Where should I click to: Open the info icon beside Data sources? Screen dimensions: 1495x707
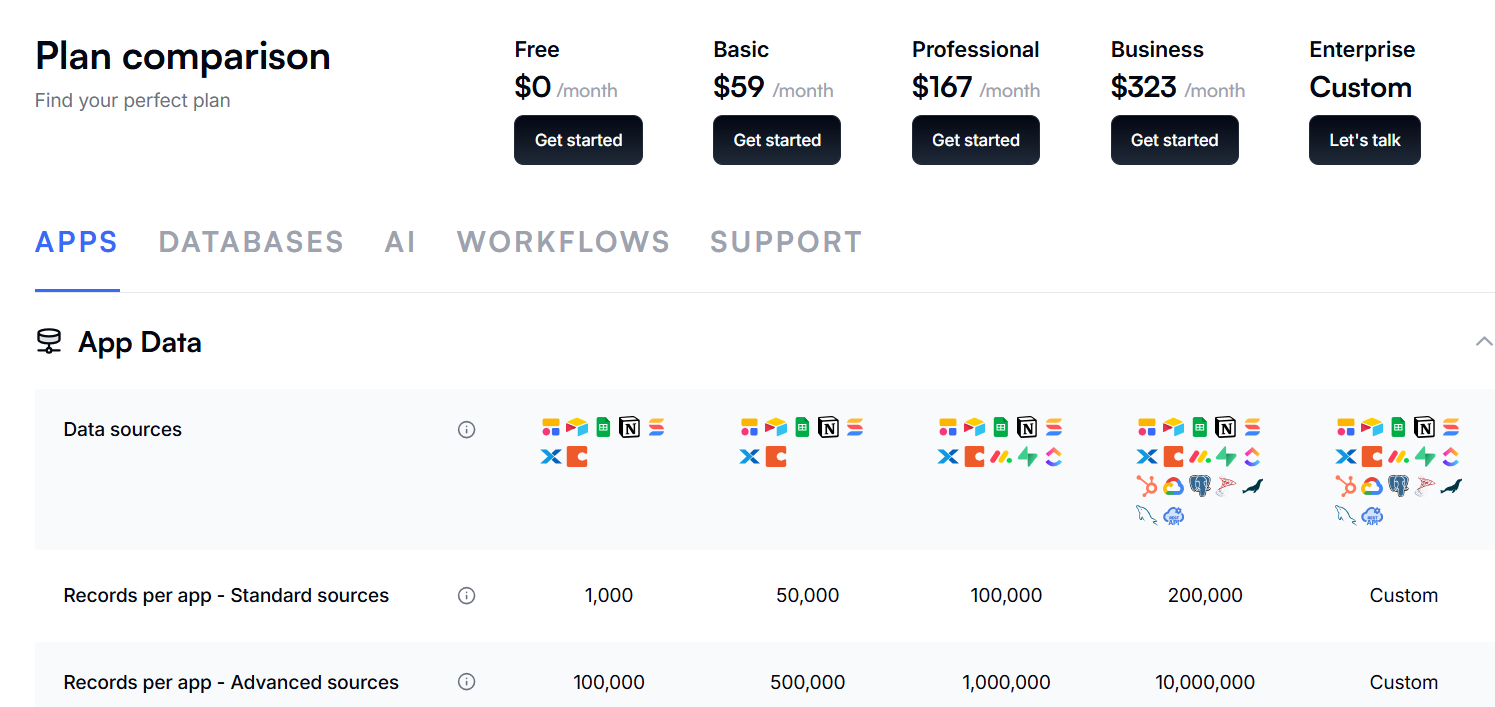tap(466, 430)
